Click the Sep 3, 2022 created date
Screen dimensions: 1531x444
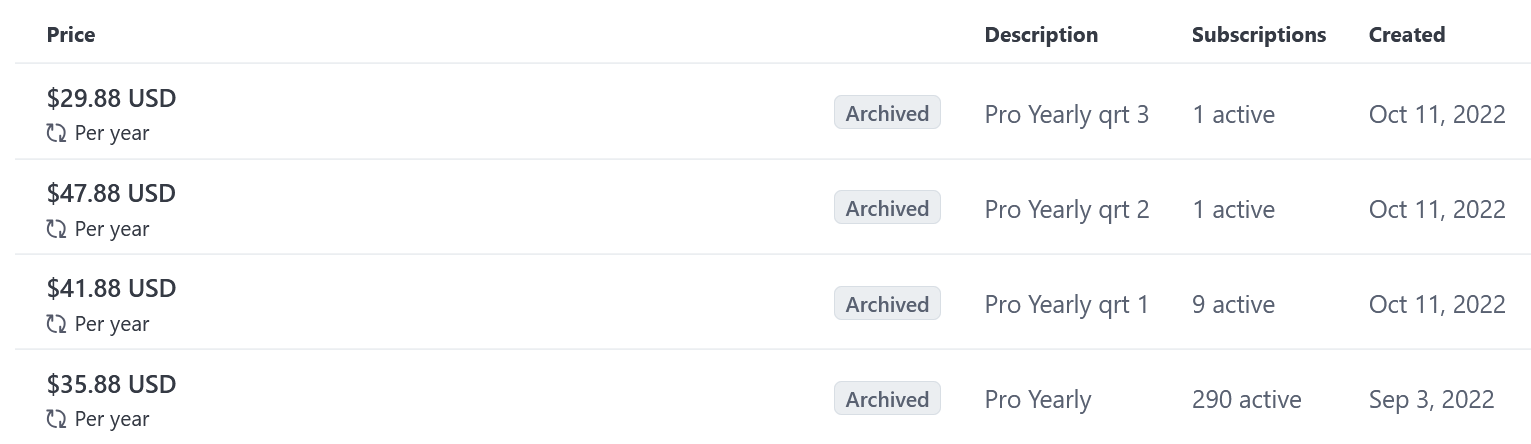click(x=1431, y=400)
